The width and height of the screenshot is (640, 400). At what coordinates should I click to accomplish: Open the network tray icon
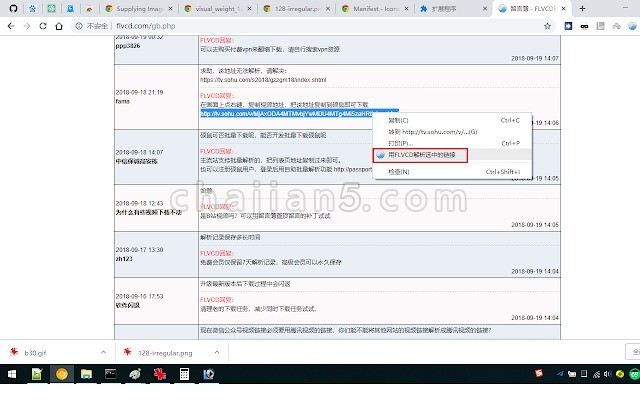[x=596, y=374]
